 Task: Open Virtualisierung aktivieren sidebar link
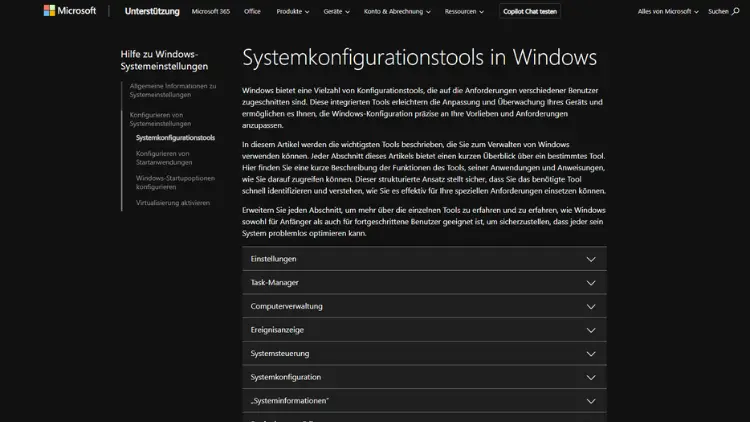coord(173,203)
